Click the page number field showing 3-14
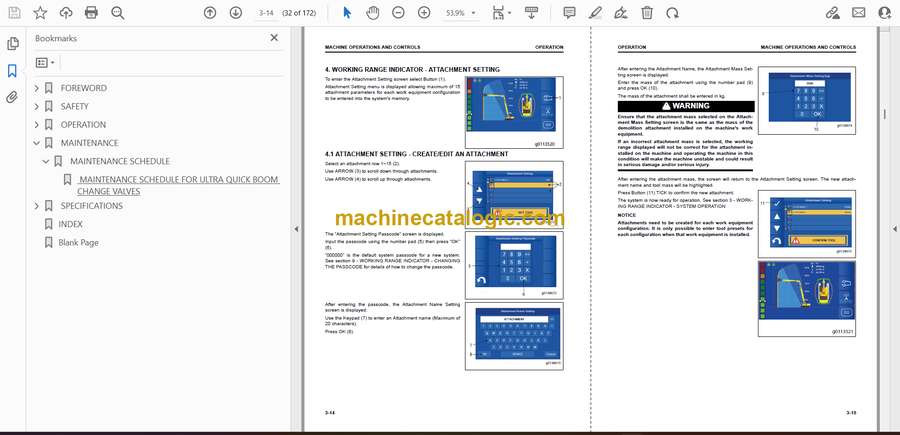The width and height of the screenshot is (900, 435). pos(266,13)
